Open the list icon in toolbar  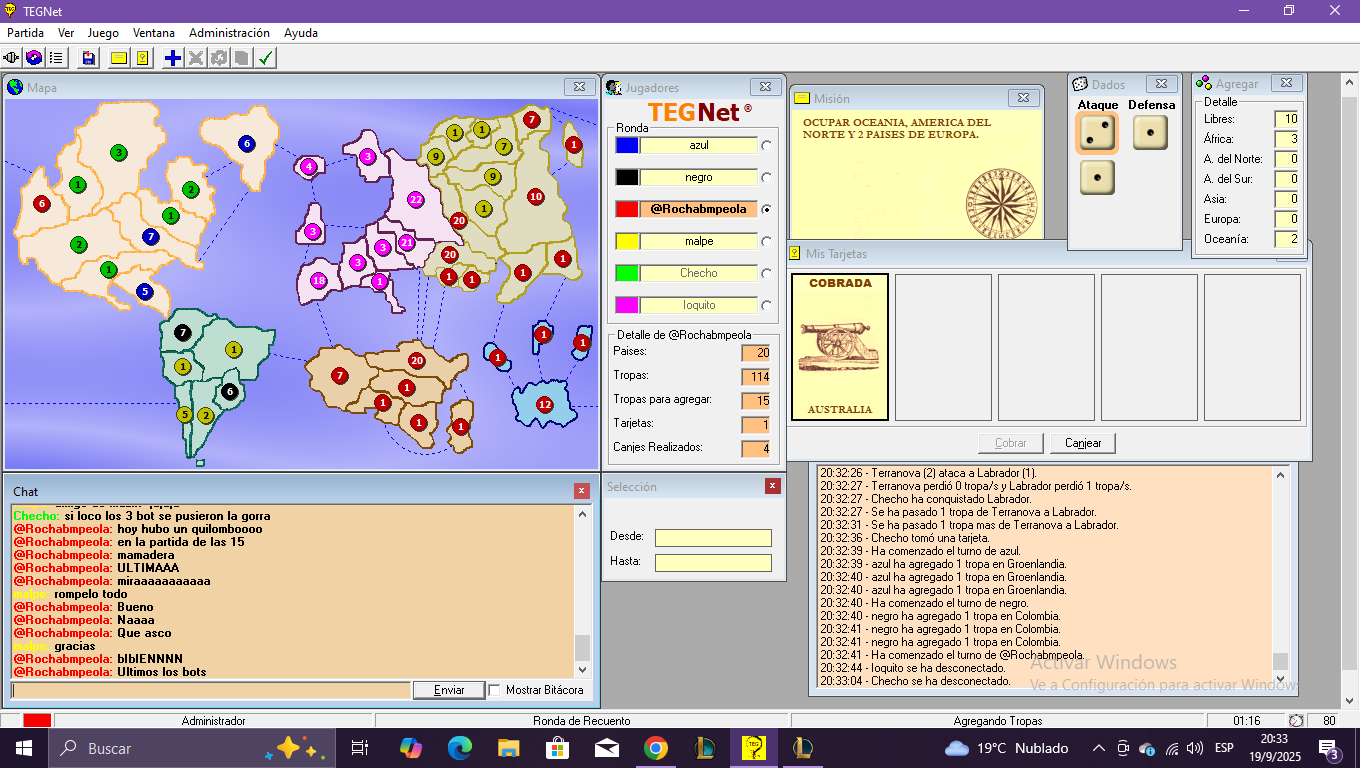(x=56, y=58)
